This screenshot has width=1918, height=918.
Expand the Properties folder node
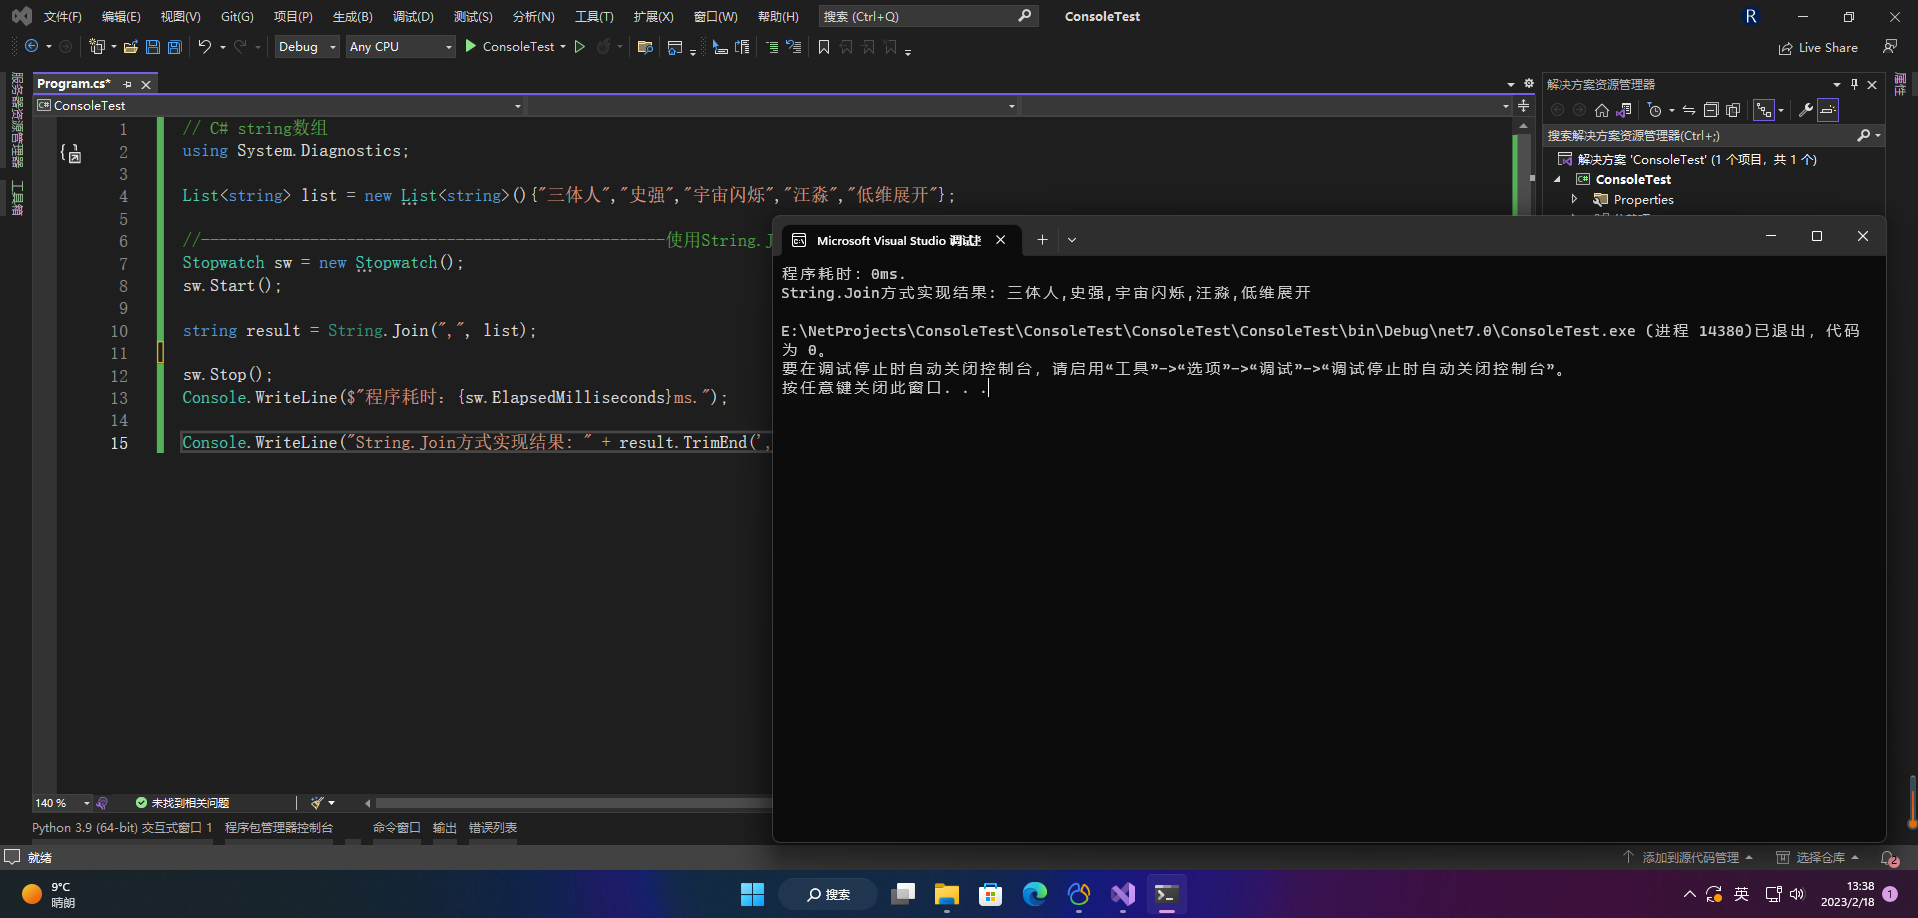click(1575, 200)
